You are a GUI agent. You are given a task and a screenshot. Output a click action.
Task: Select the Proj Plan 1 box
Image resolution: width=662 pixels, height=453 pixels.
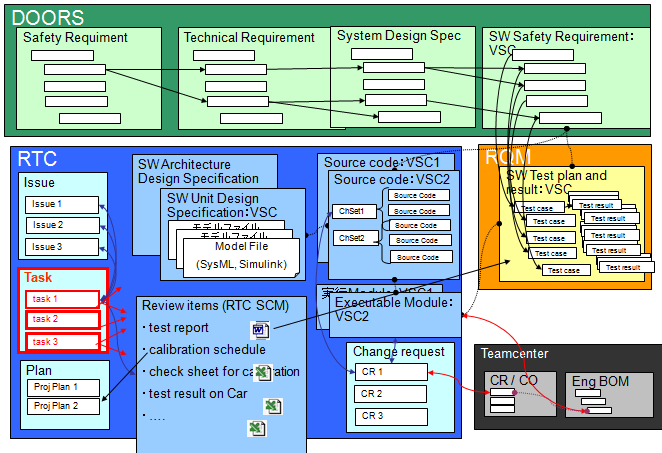(x=63, y=387)
